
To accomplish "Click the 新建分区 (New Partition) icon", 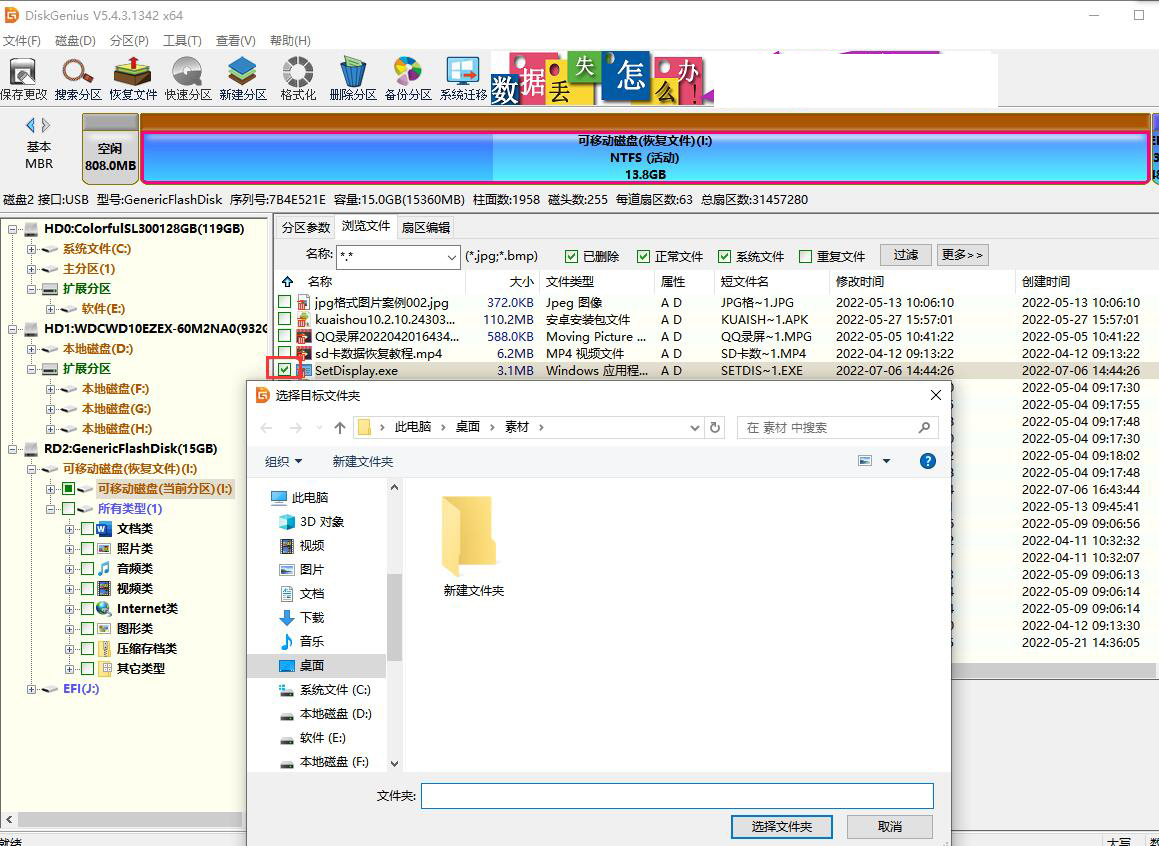I will pos(243,78).
